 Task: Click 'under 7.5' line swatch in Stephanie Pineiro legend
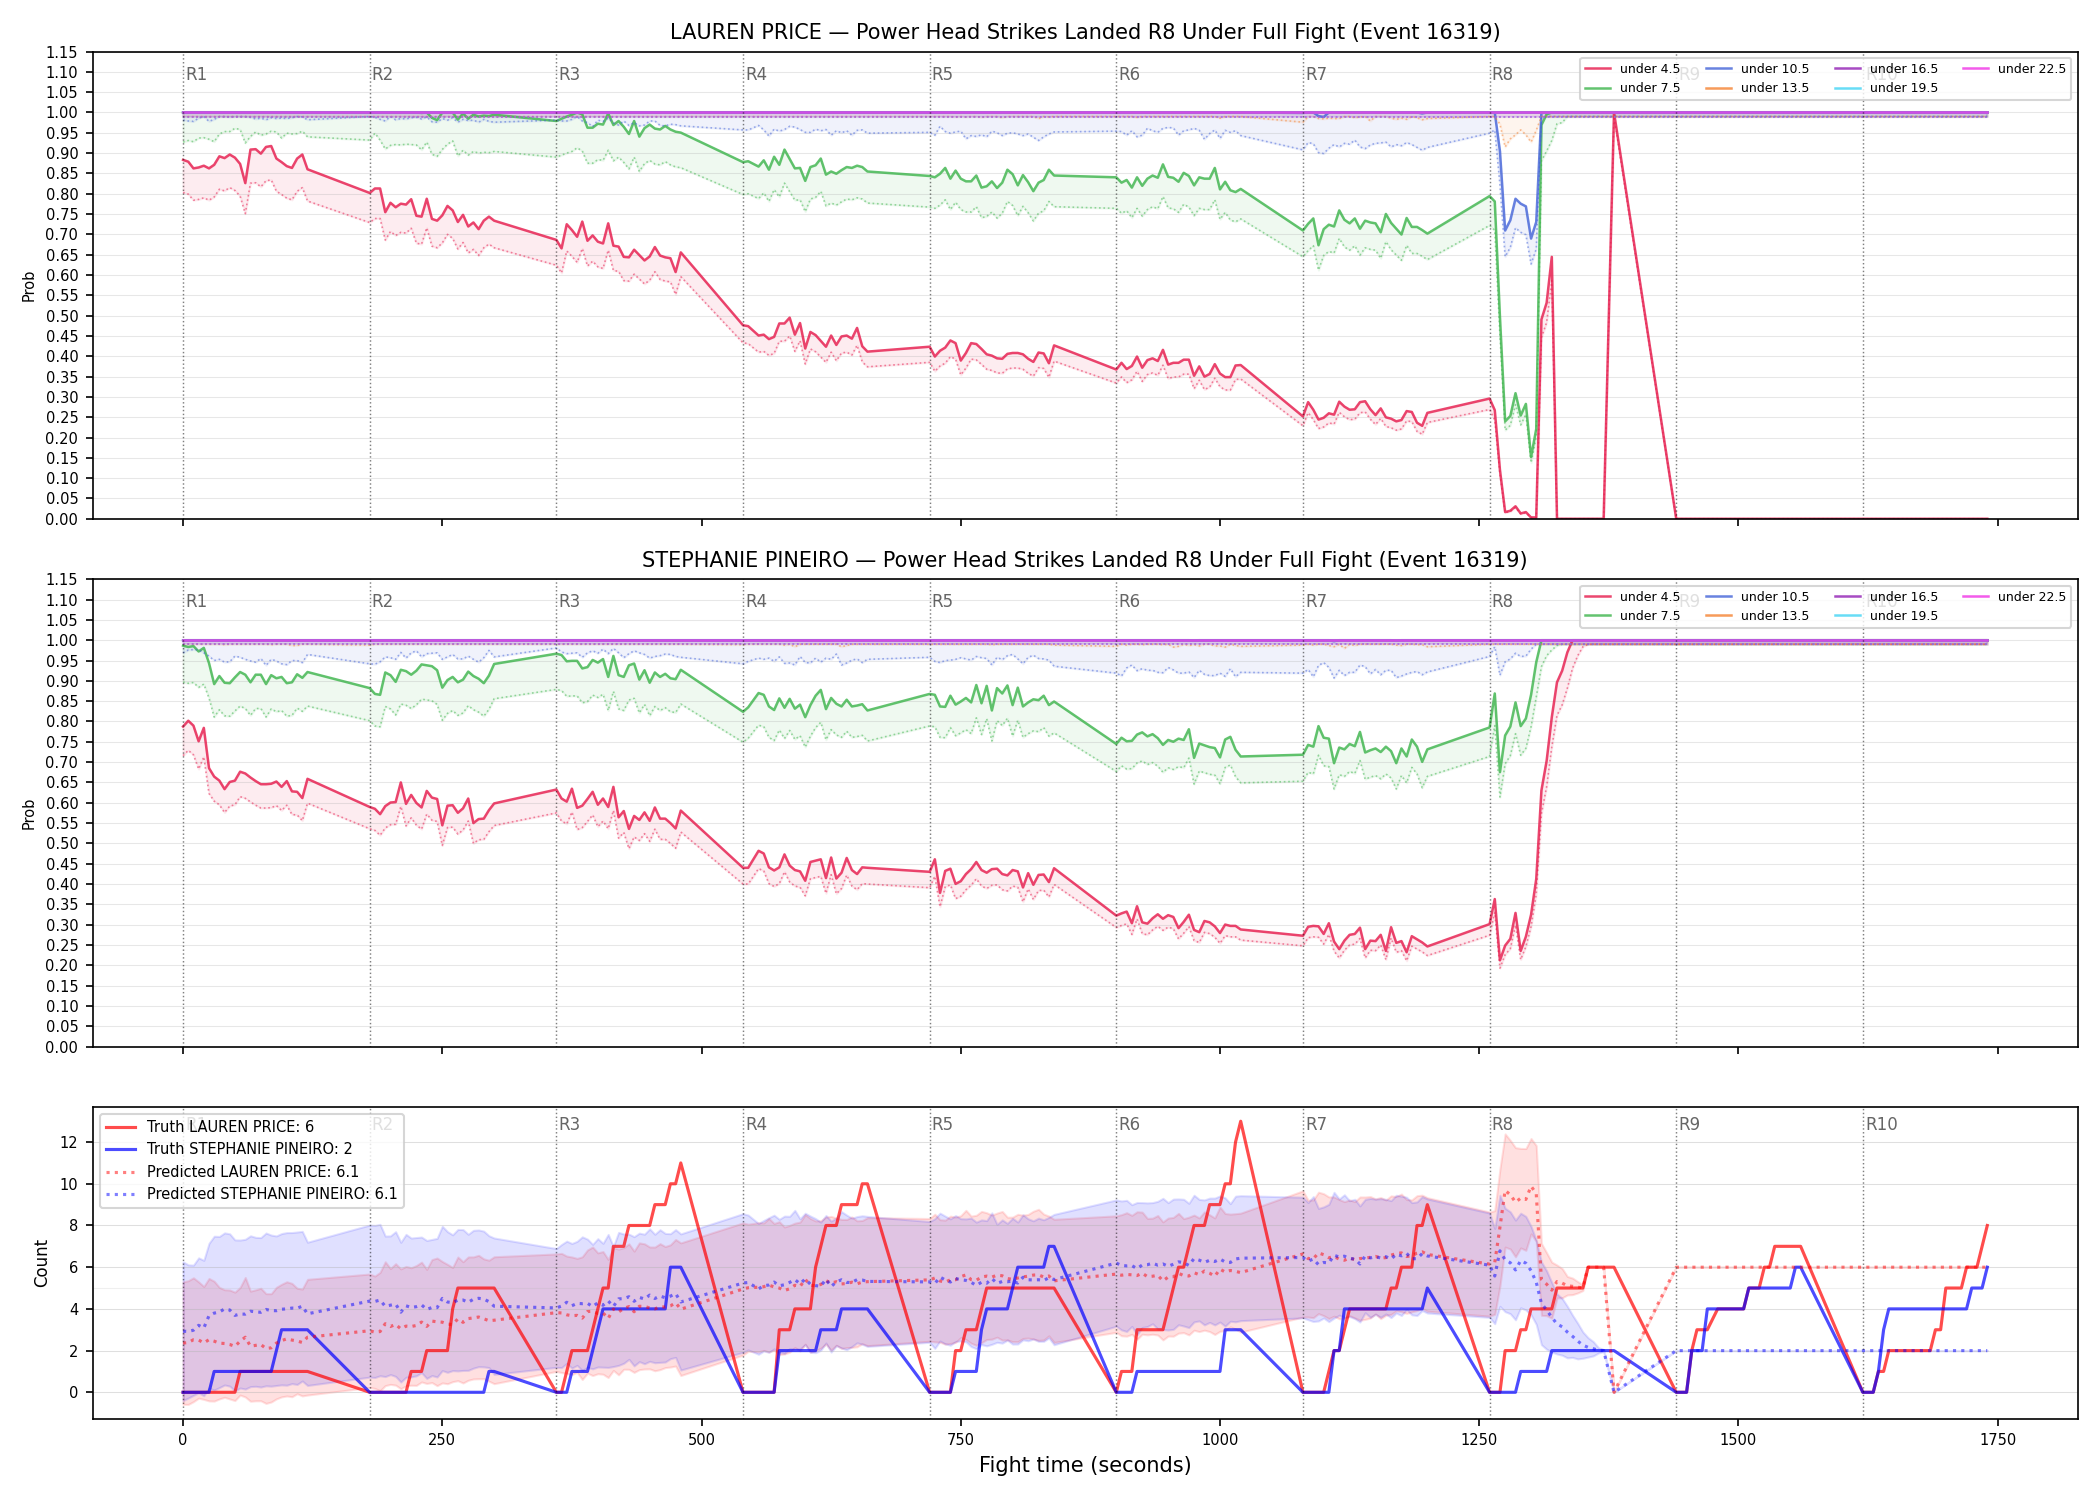1598,616
